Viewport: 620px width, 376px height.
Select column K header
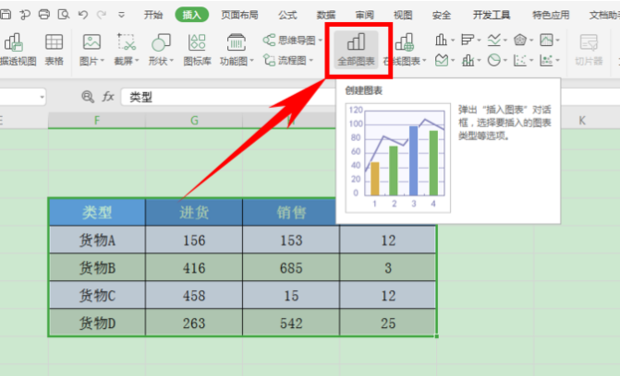(x=582, y=120)
